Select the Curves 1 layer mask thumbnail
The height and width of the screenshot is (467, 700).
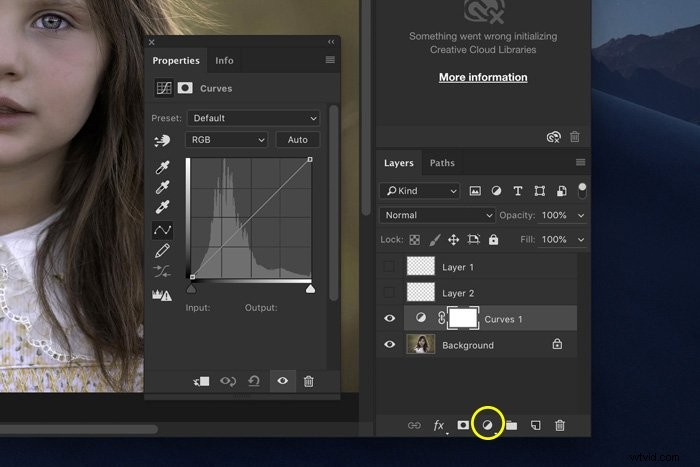point(463,318)
